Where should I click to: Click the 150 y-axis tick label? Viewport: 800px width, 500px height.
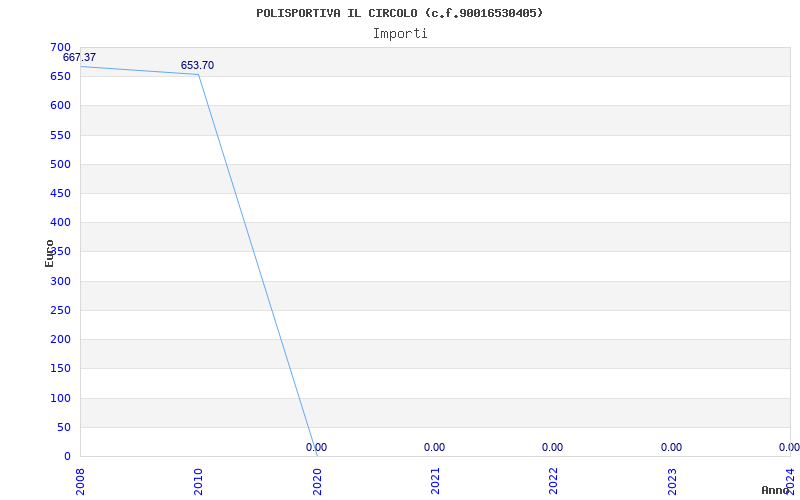point(60,368)
